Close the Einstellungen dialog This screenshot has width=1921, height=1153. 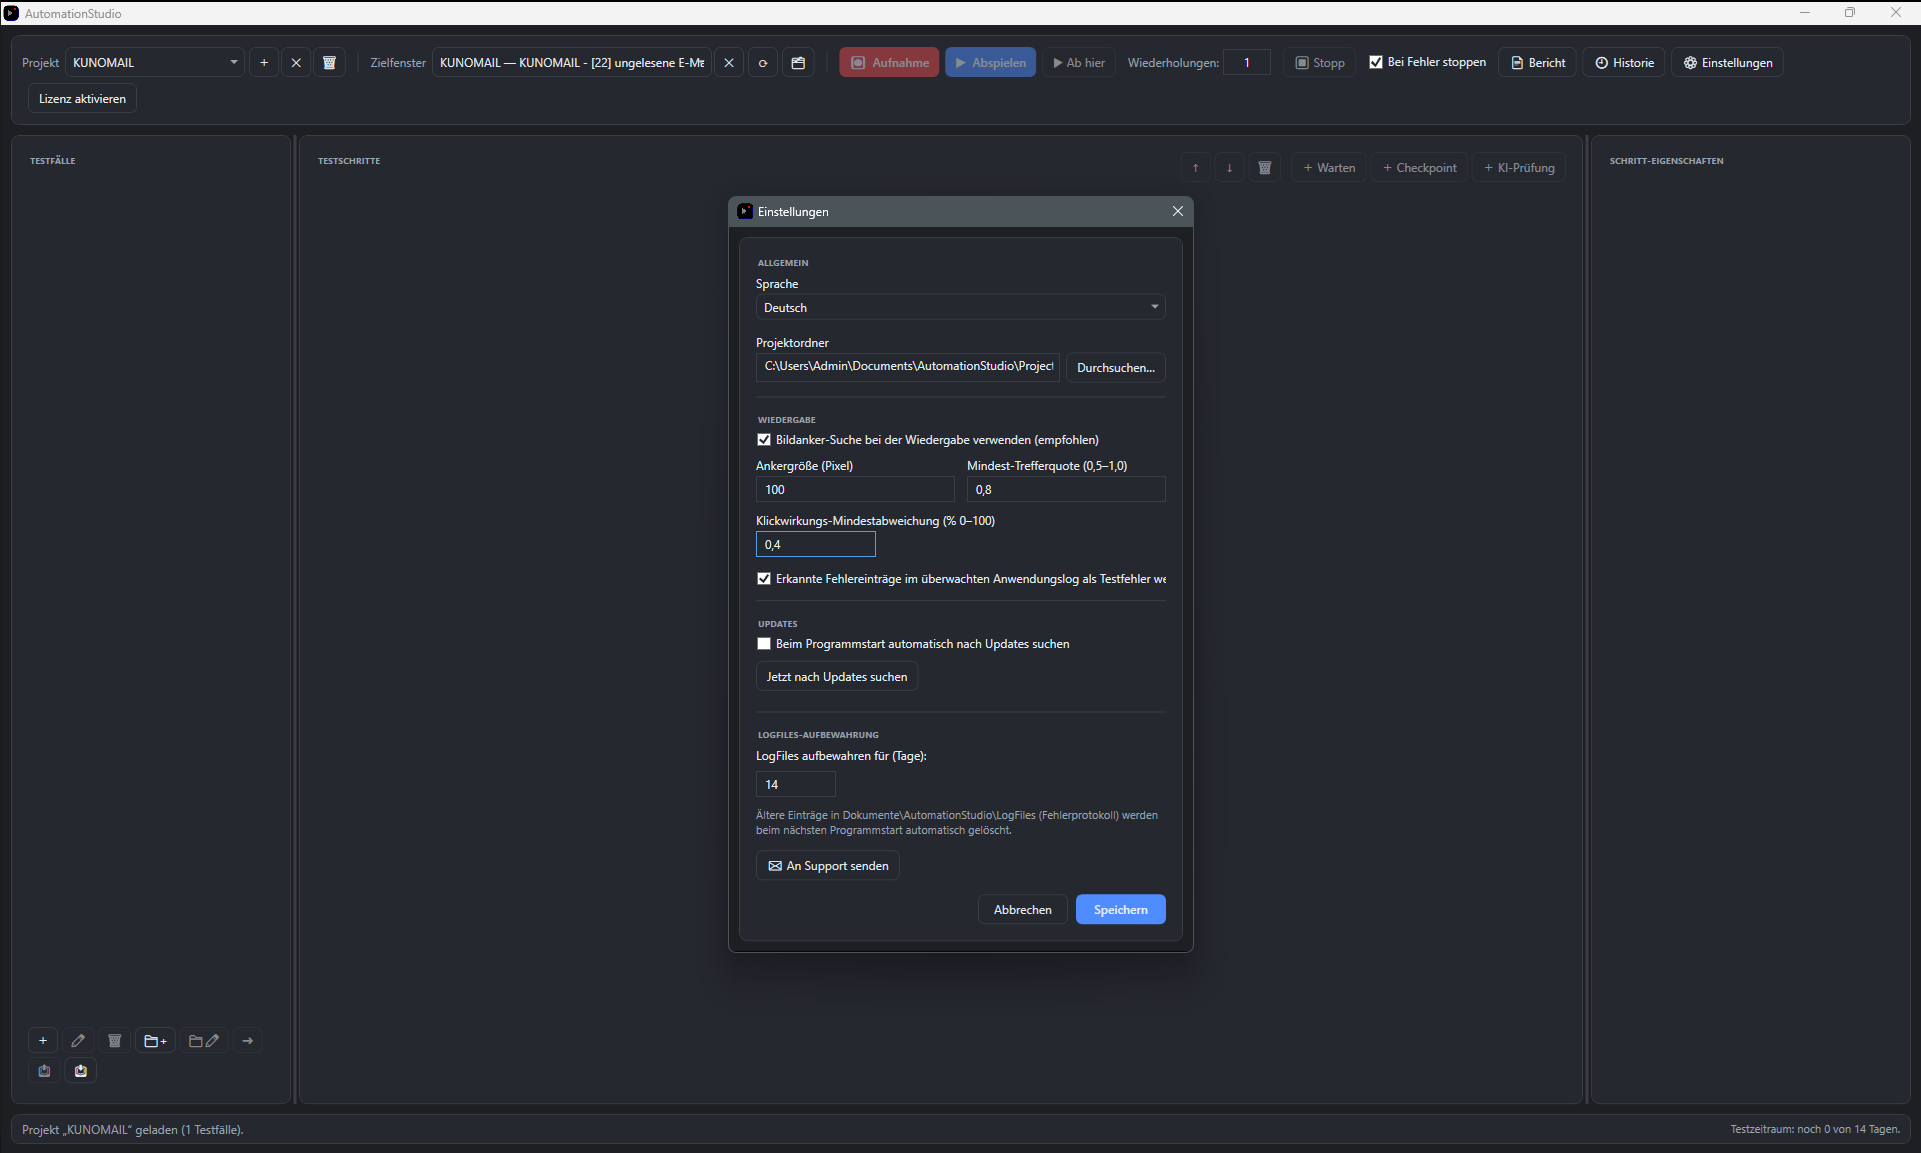pyautogui.click(x=1178, y=211)
